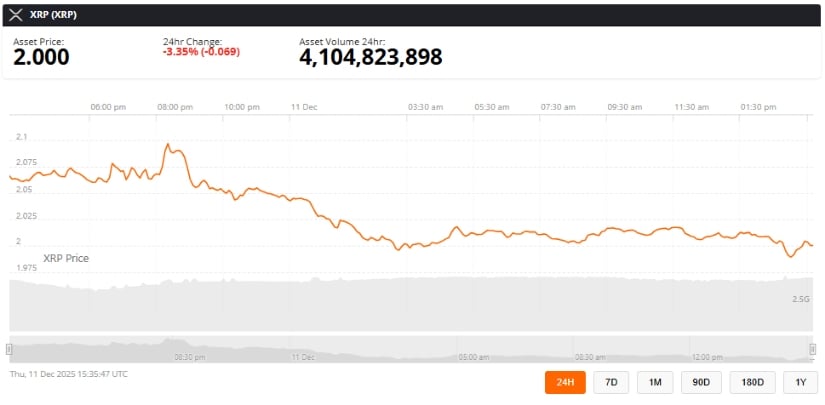Switch chart to 7D range
This screenshot has height=405, width=825.
tap(610, 382)
